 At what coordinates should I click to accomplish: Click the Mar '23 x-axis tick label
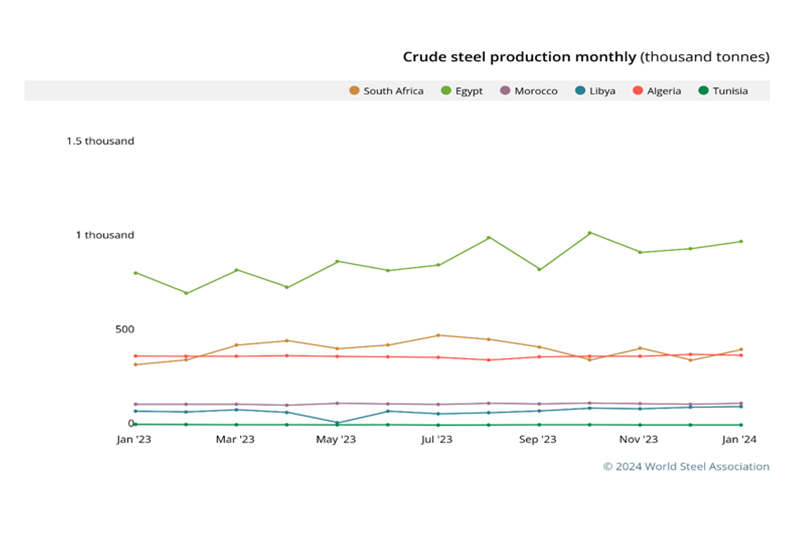coord(236,439)
